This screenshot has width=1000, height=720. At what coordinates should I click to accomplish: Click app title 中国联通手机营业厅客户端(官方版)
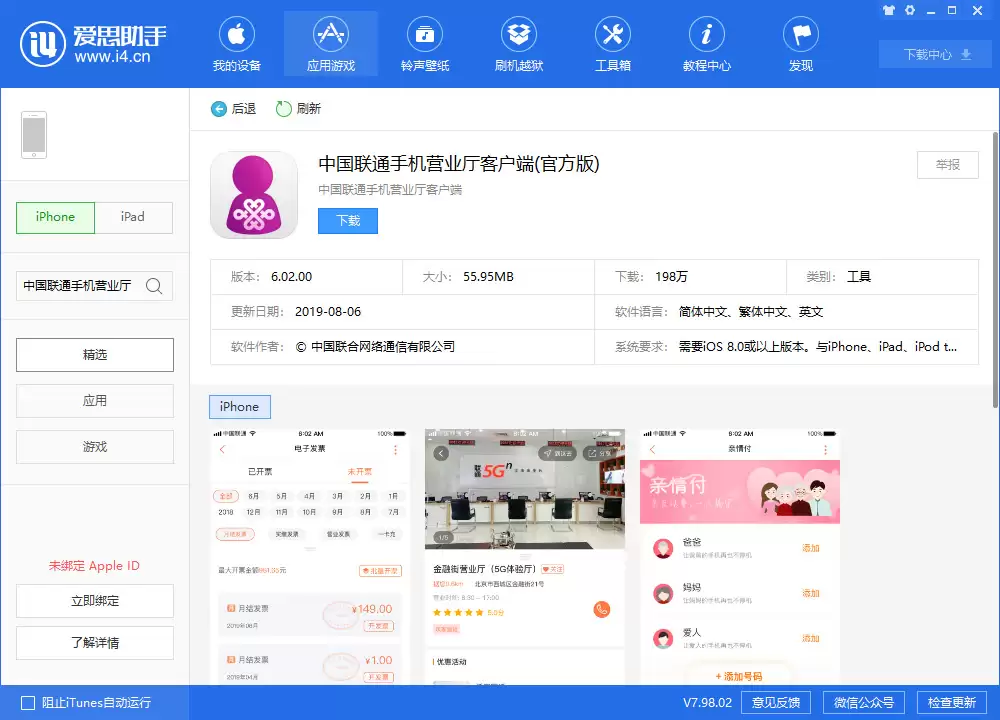[x=459, y=164]
